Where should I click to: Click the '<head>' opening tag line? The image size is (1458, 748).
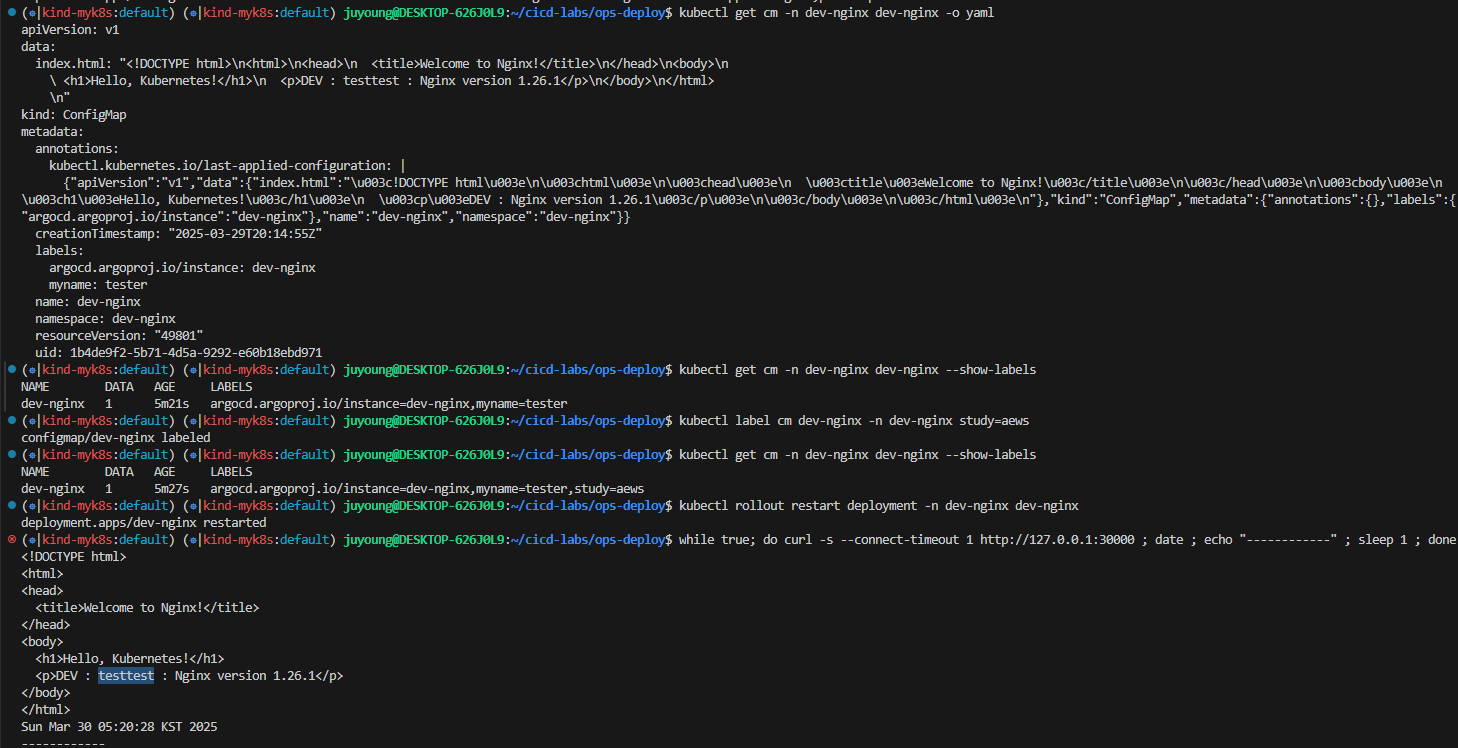pyautogui.click(x=42, y=591)
